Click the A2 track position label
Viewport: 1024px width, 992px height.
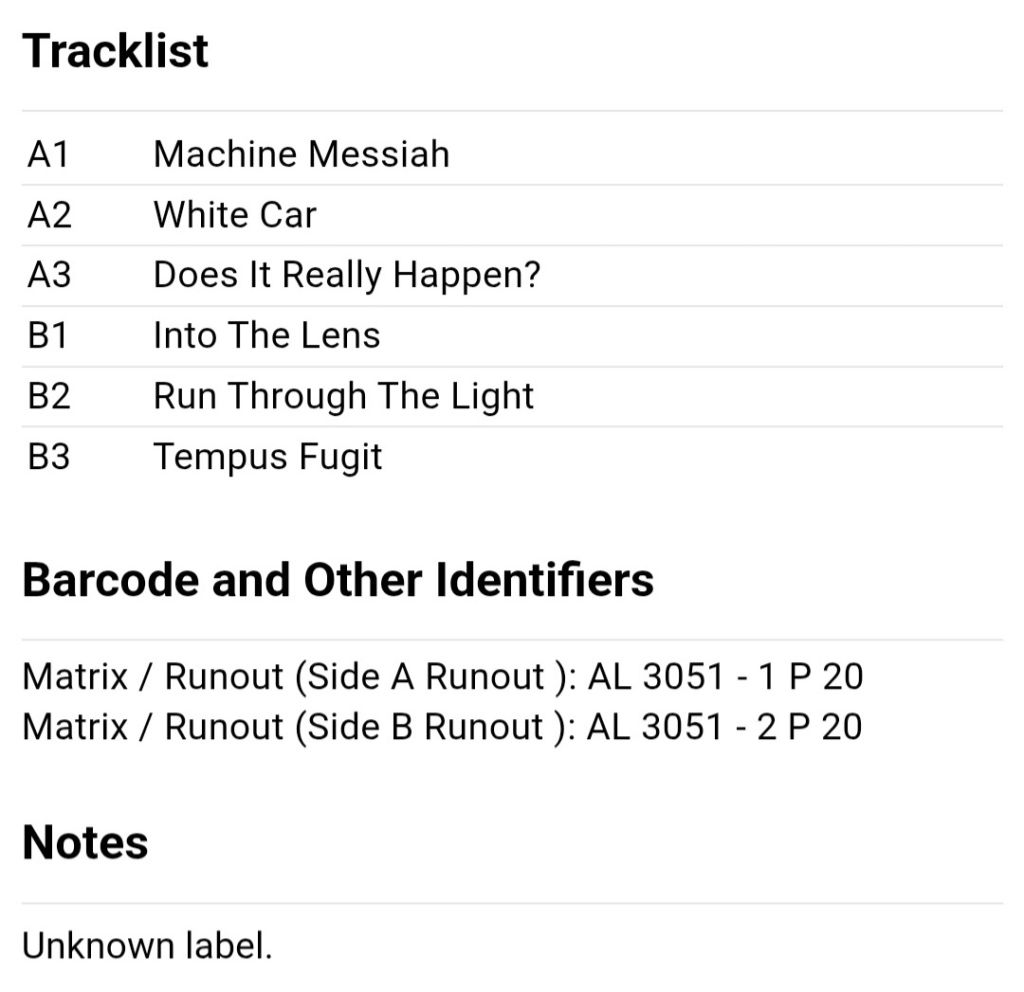[49, 214]
